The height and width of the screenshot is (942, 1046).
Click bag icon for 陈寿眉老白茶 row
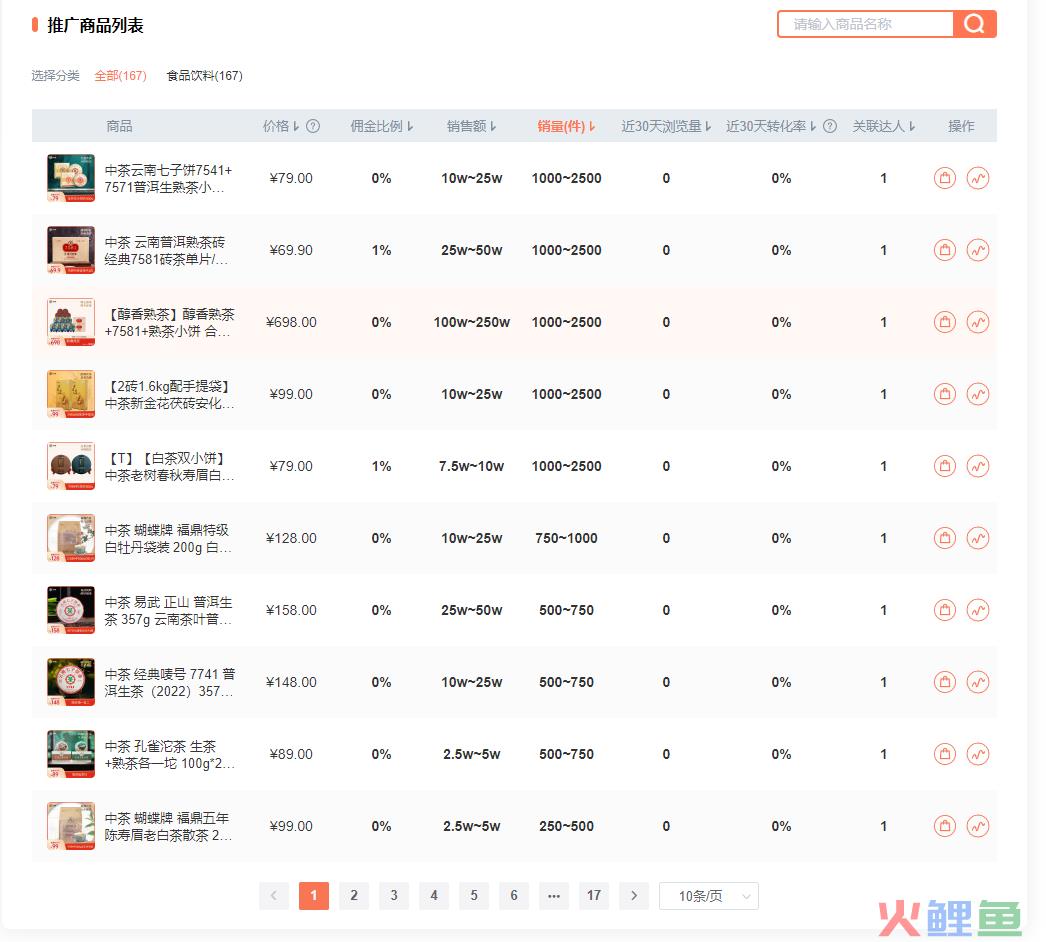click(945, 827)
